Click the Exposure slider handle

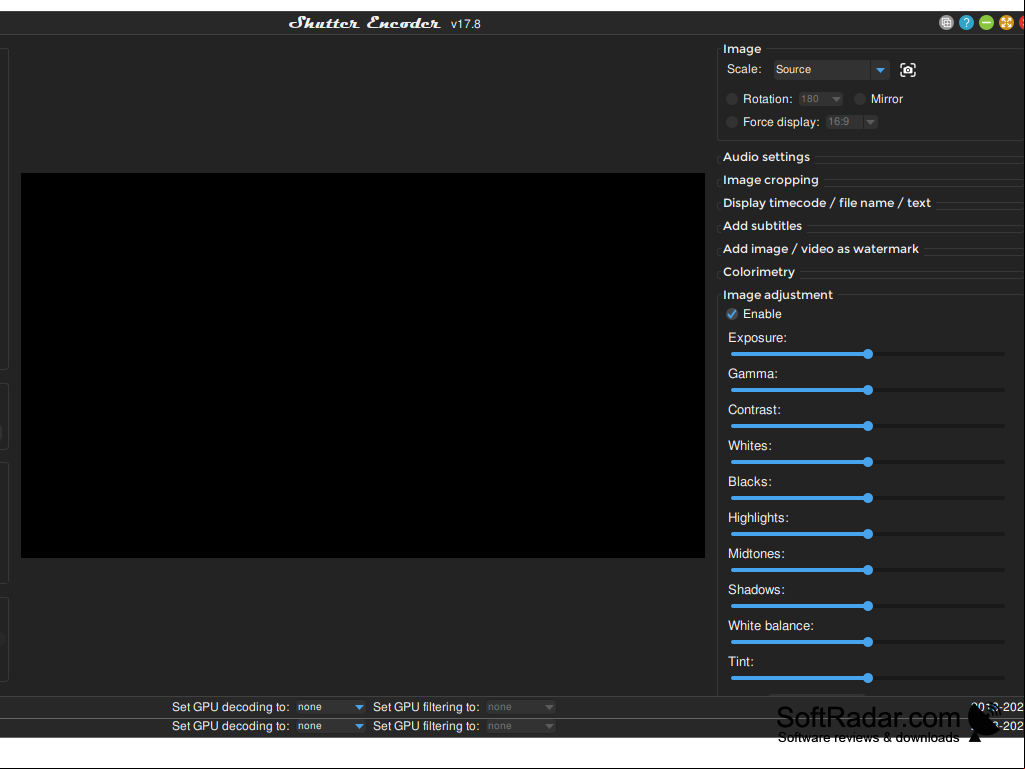[868, 354]
